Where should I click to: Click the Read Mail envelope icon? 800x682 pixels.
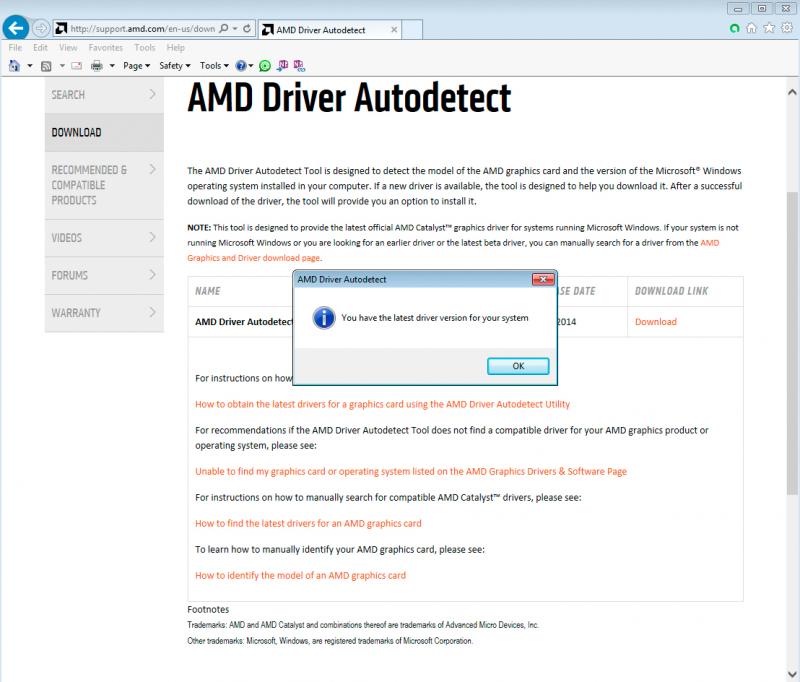77,66
